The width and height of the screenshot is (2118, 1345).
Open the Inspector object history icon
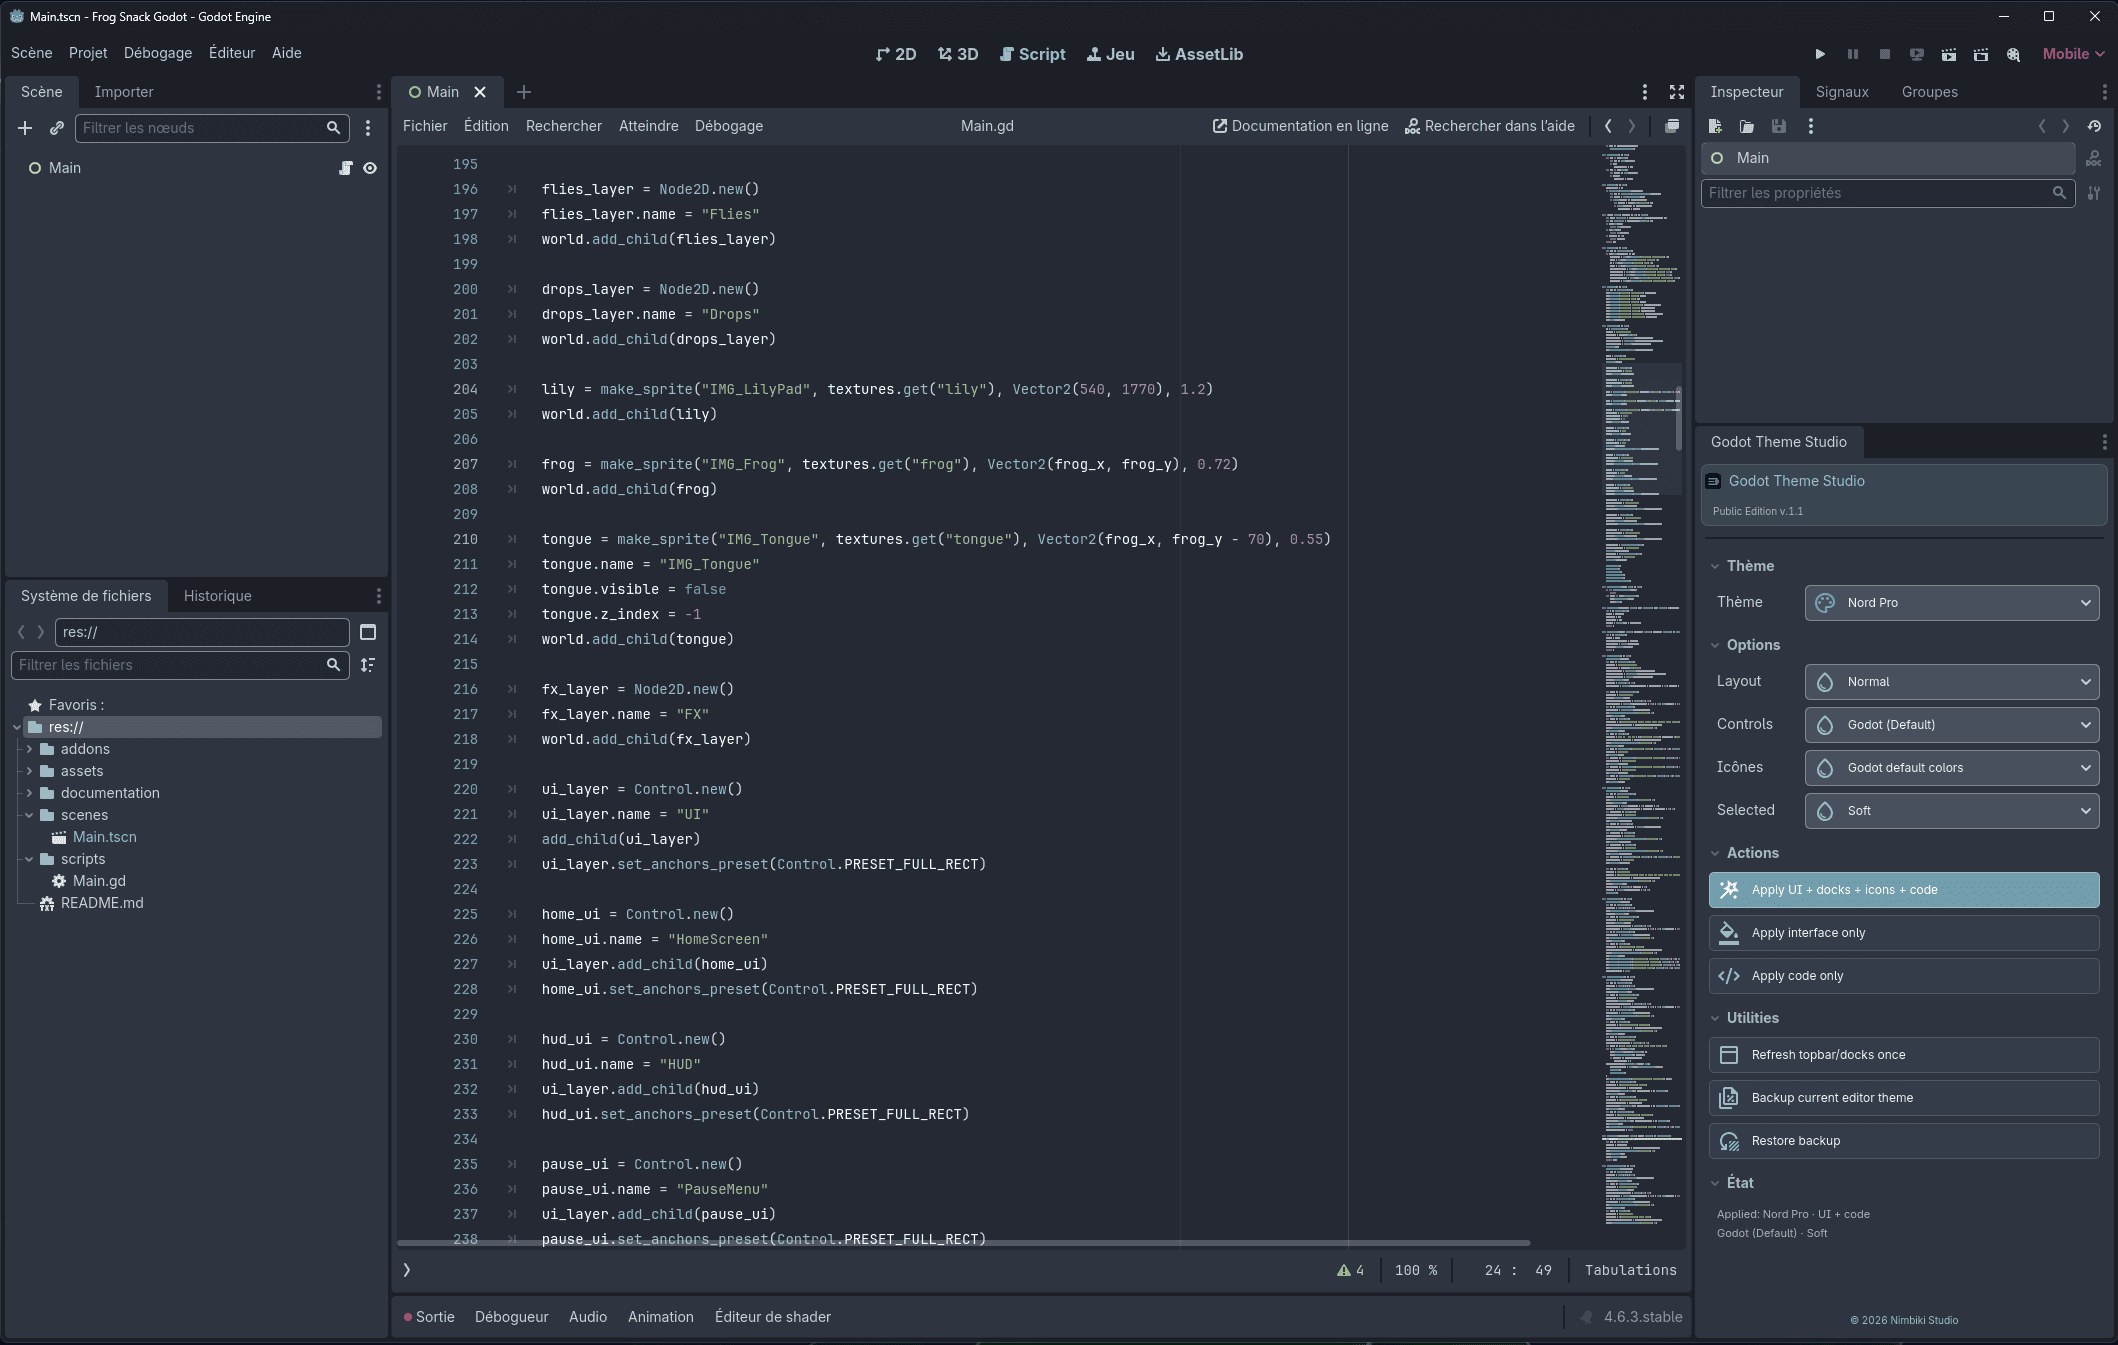click(2094, 126)
